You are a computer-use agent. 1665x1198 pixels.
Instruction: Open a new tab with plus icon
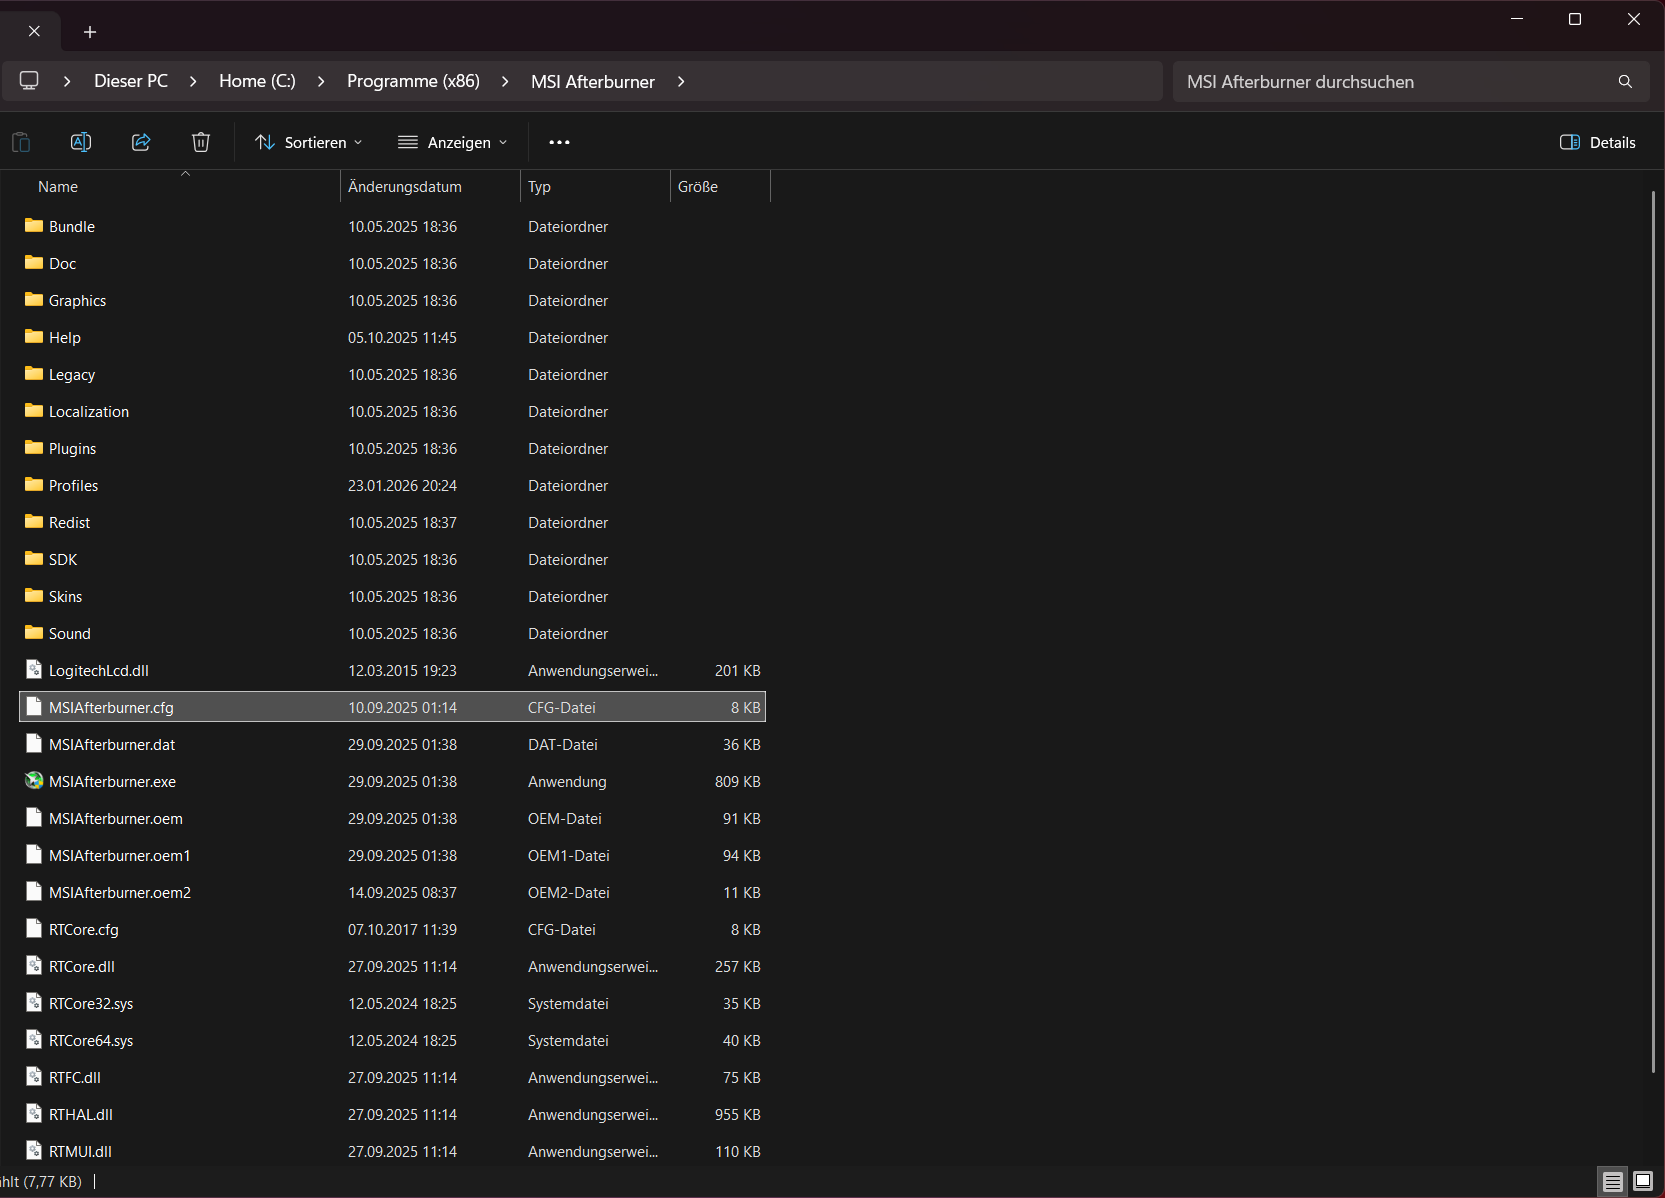tap(90, 32)
